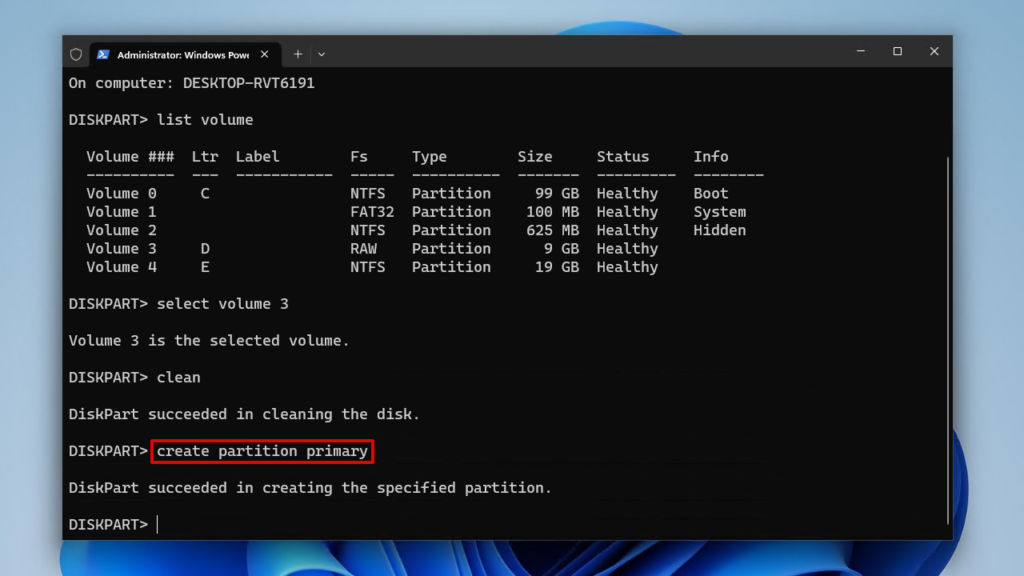Click the X icon on the PowerShell tab

coord(264,54)
